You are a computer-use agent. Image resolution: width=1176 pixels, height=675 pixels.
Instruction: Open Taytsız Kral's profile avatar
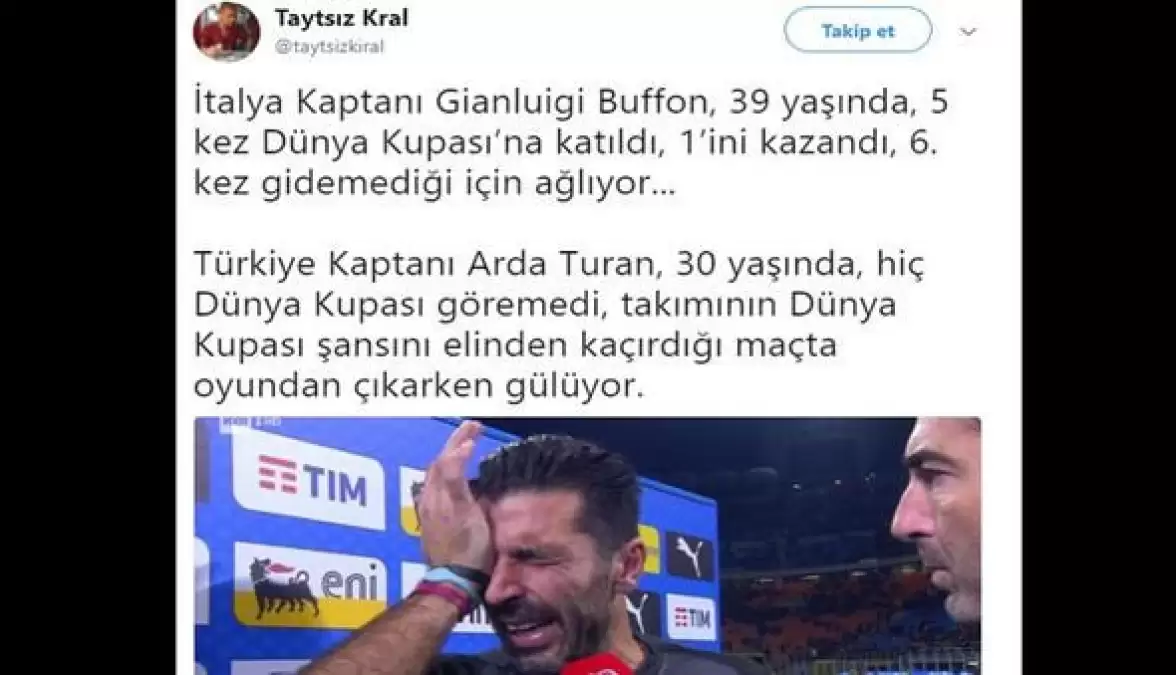[x=227, y=31]
